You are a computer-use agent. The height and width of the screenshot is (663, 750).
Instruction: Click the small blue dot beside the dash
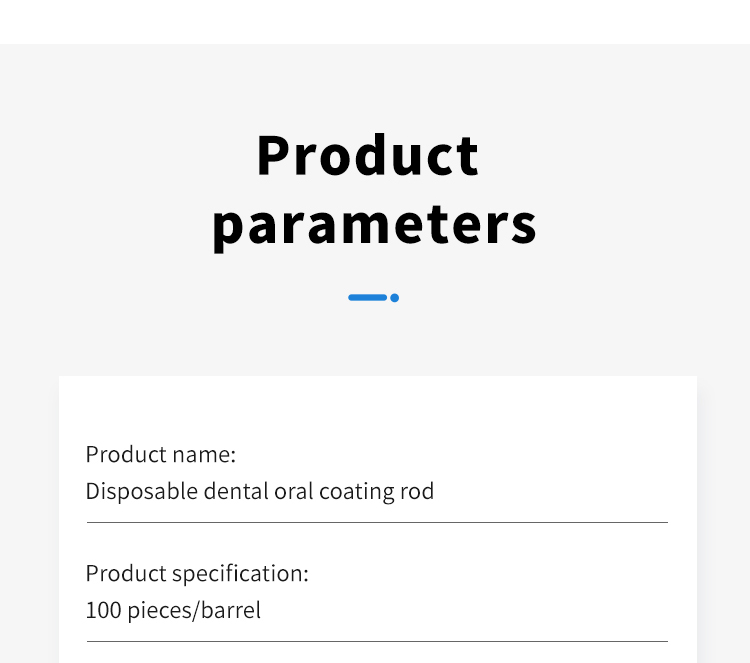pos(395,298)
